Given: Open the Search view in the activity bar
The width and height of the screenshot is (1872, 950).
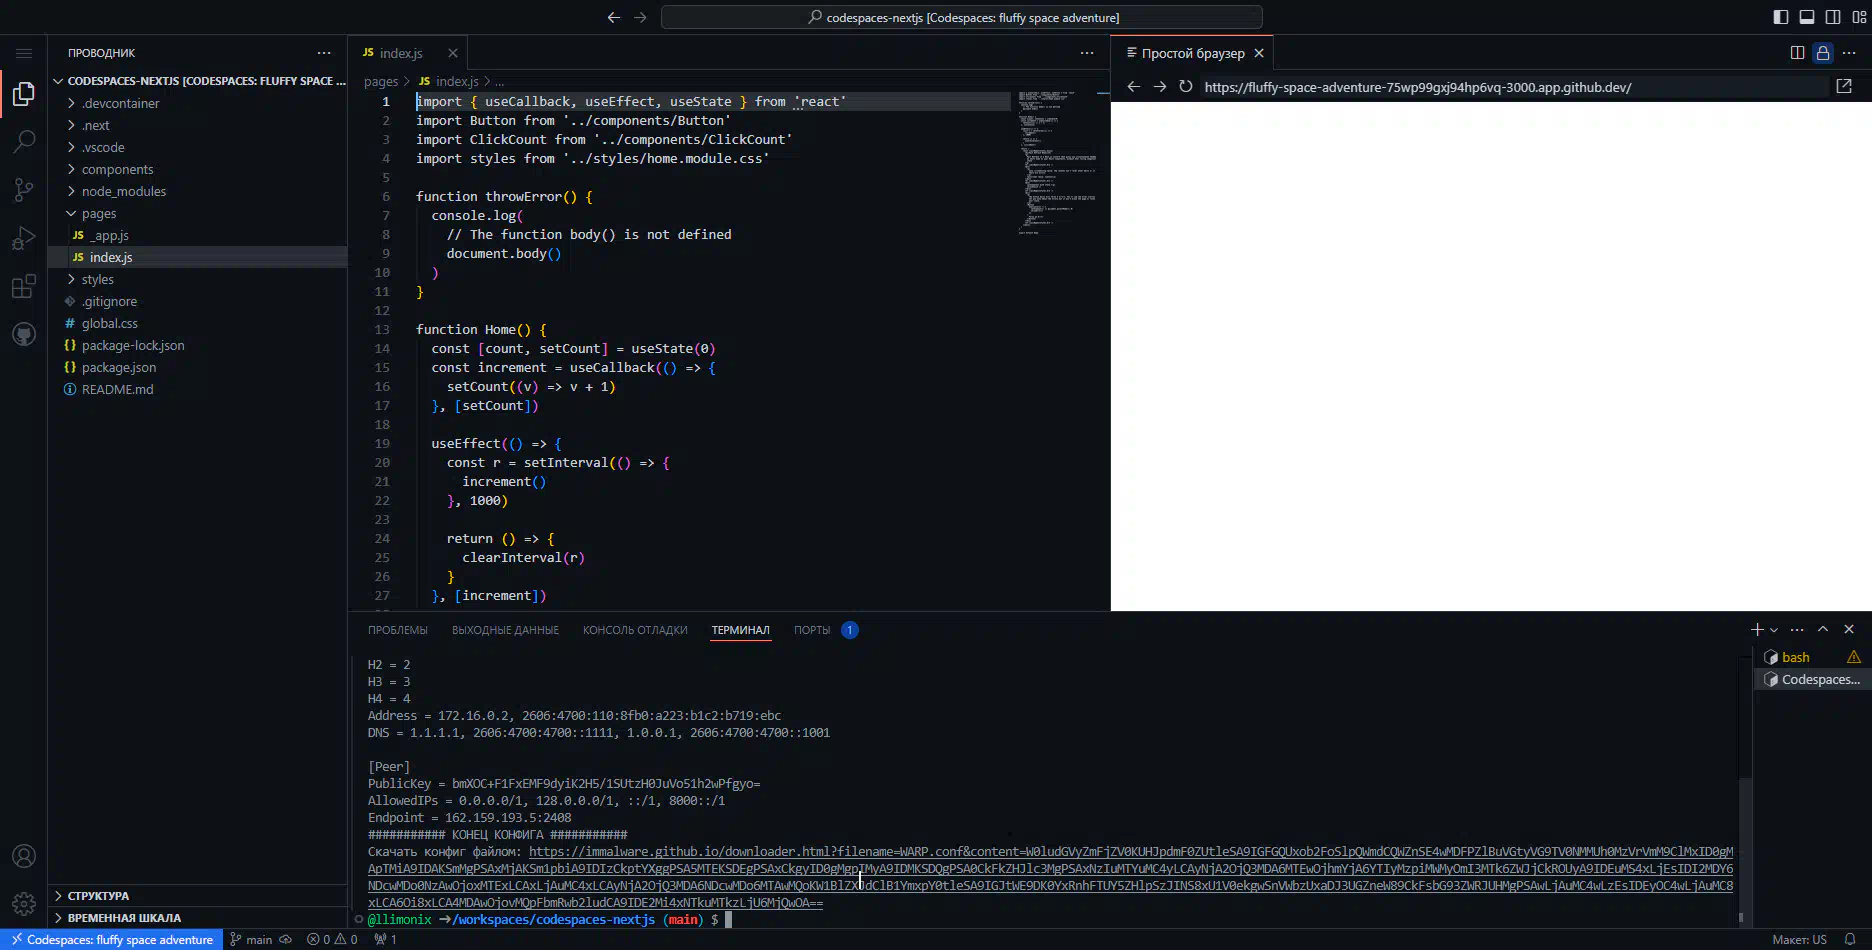Looking at the screenshot, I should 24,142.
